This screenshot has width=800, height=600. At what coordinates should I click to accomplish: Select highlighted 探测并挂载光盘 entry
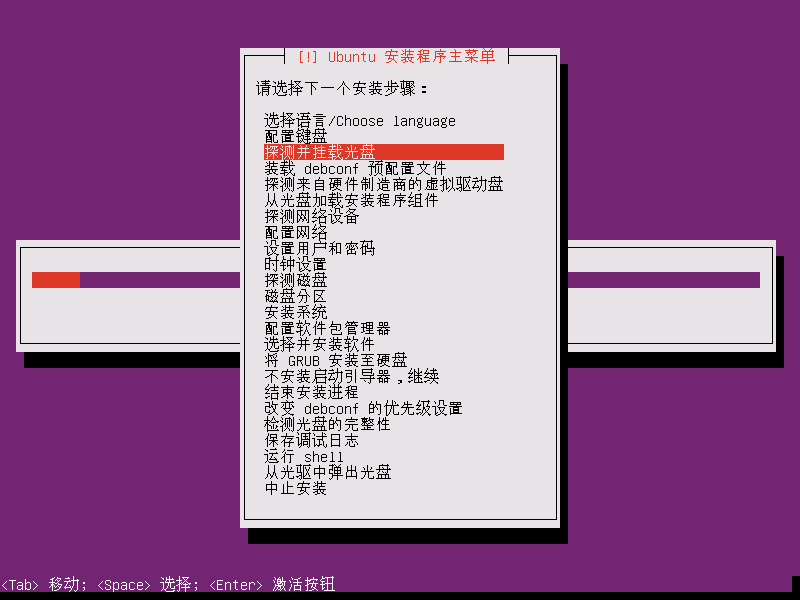coord(384,152)
